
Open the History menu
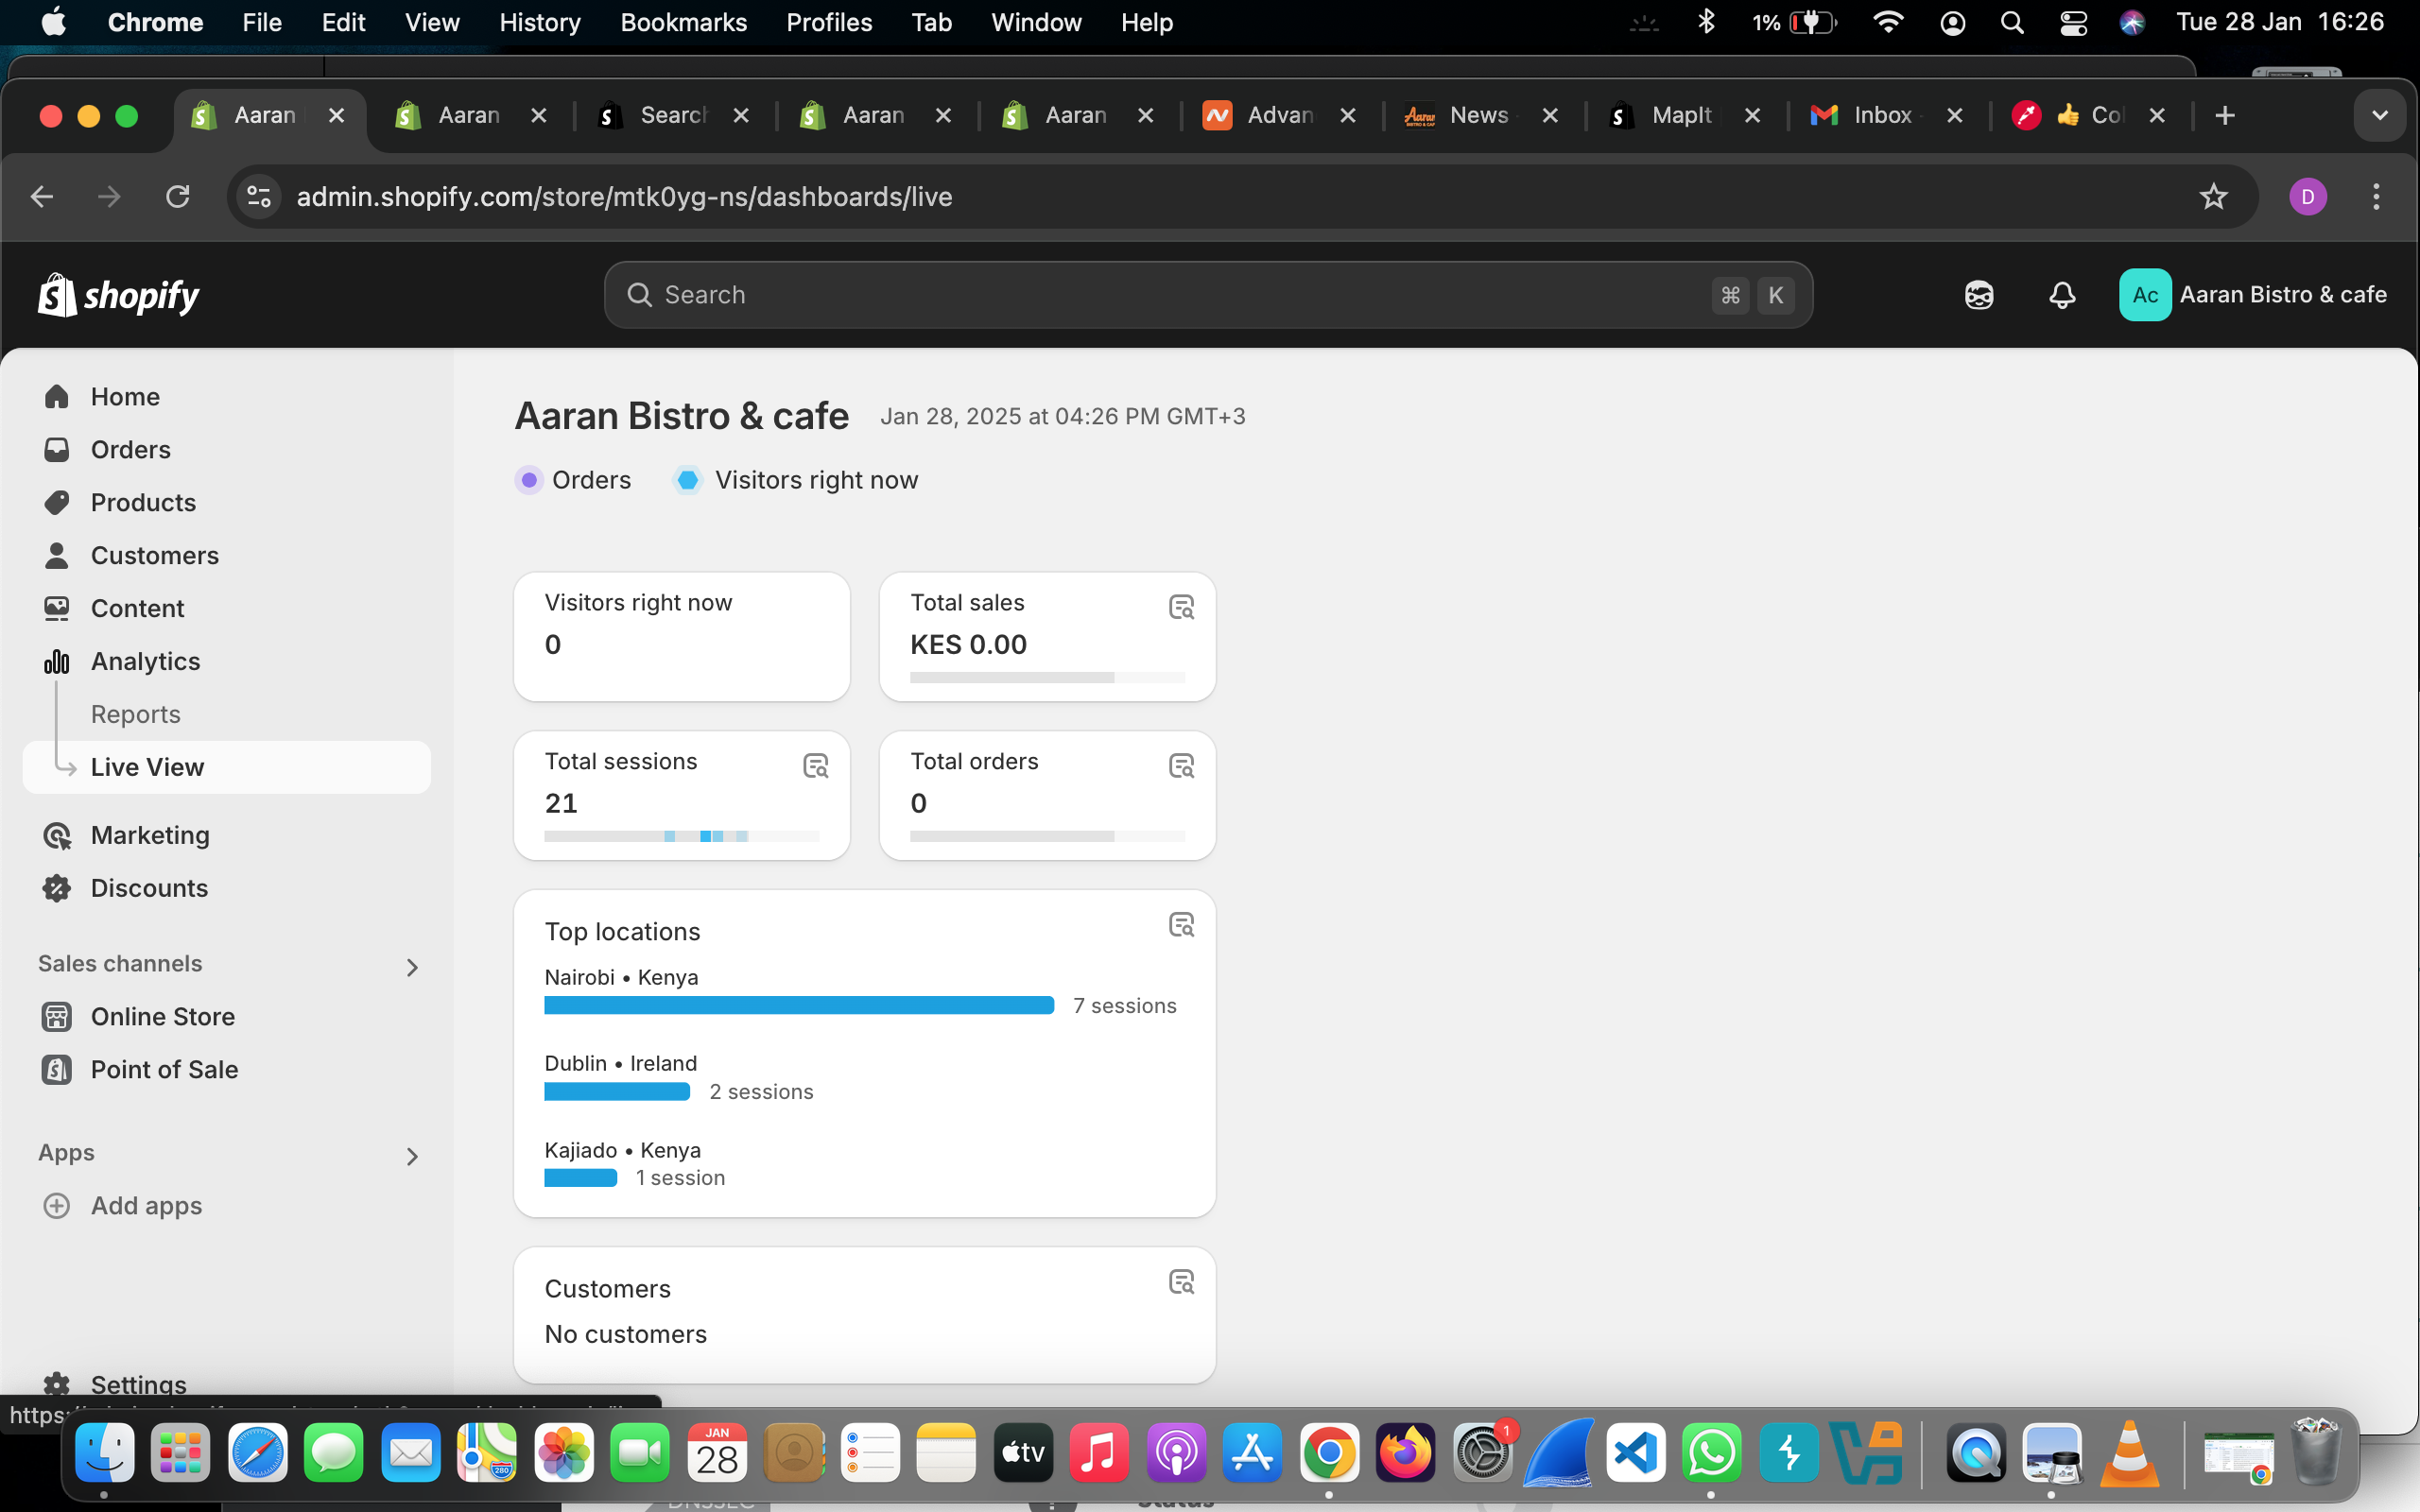click(540, 22)
